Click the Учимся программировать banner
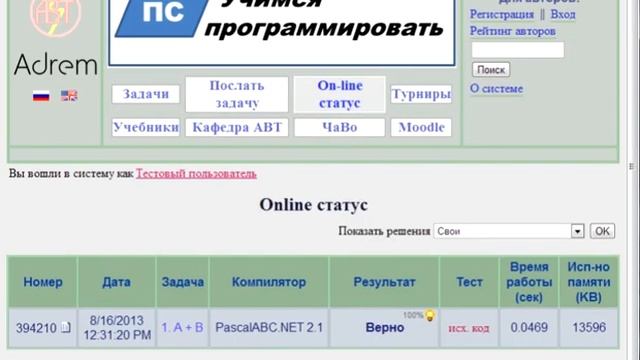Viewport: 640px width, 360px height. 282,32
